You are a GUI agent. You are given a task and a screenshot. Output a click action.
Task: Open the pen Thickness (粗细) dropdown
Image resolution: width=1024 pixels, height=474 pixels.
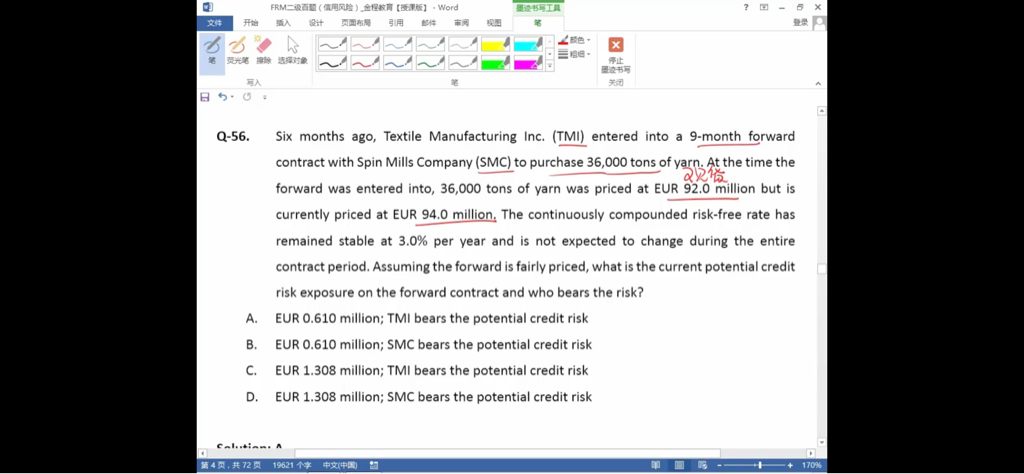575,54
